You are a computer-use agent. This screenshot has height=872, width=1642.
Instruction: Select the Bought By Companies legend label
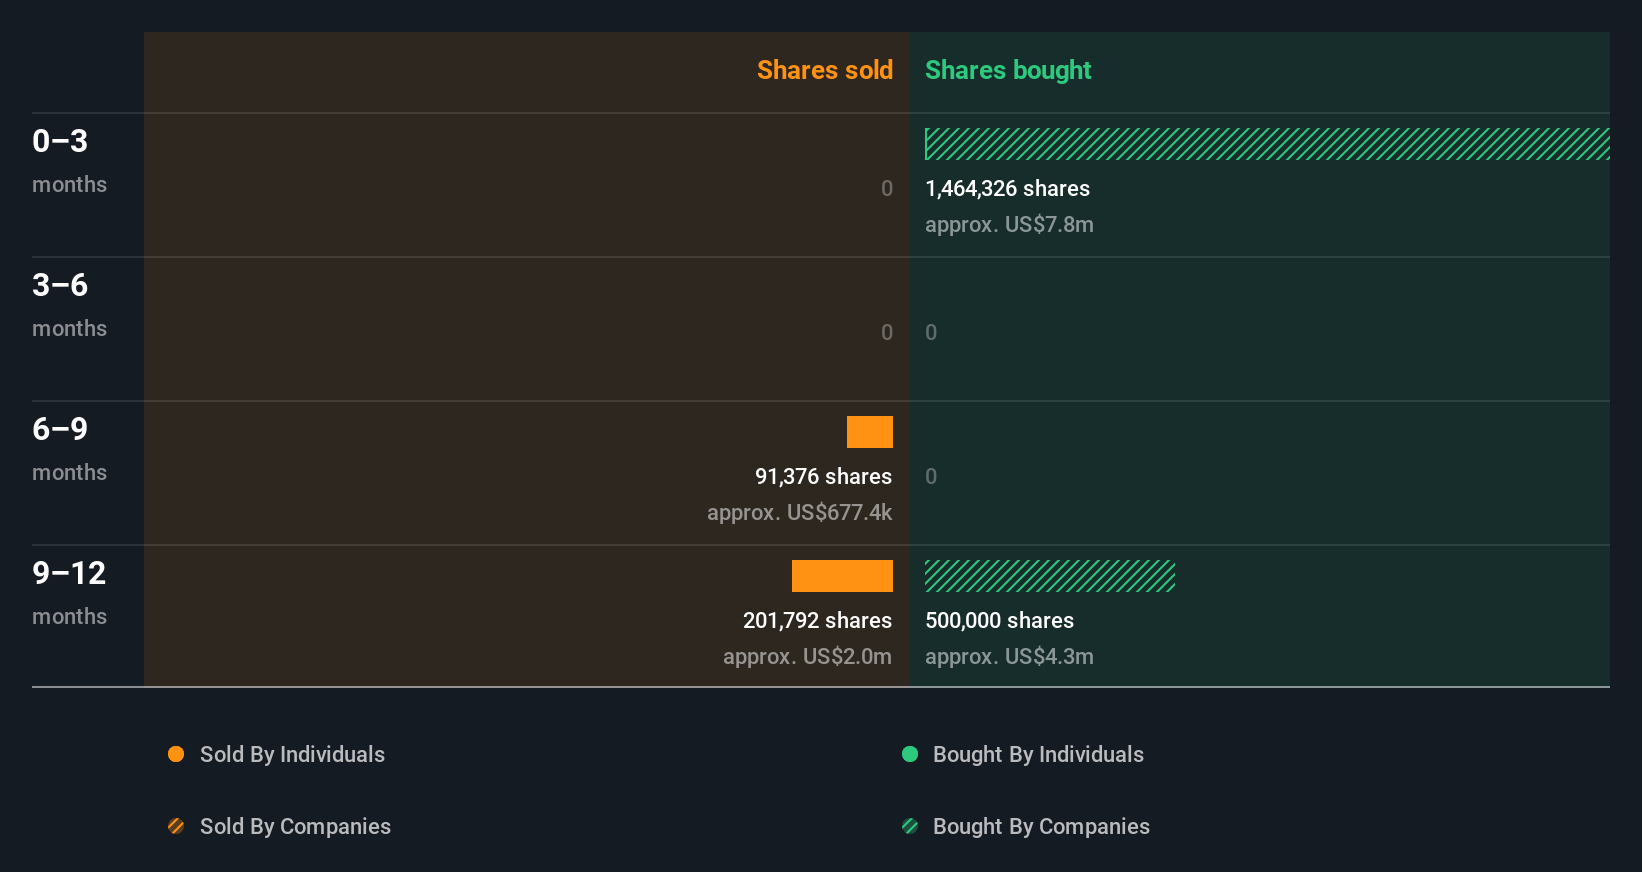tap(1041, 827)
